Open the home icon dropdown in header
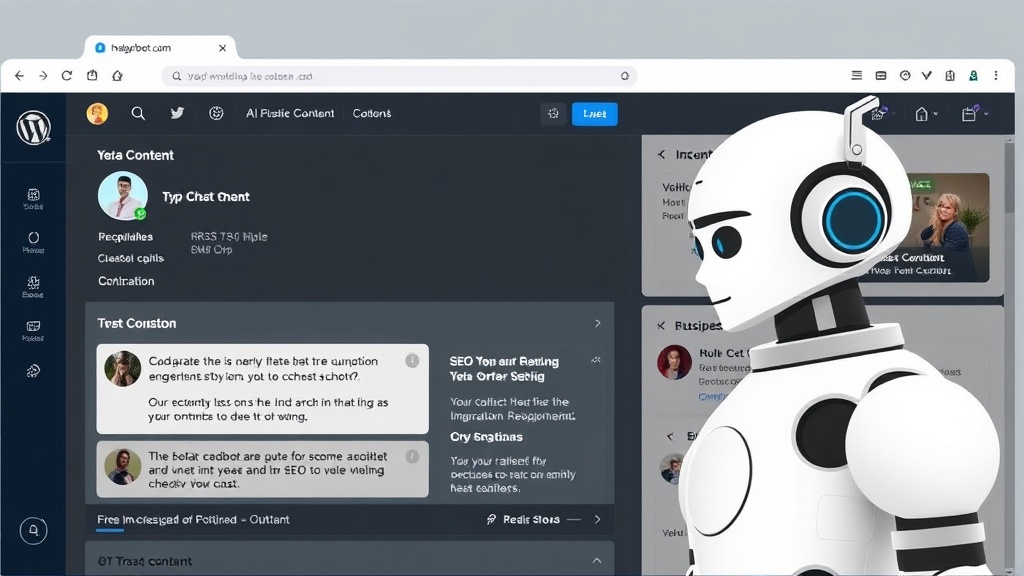Screen dimensions: 1024x576 pos(926,114)
